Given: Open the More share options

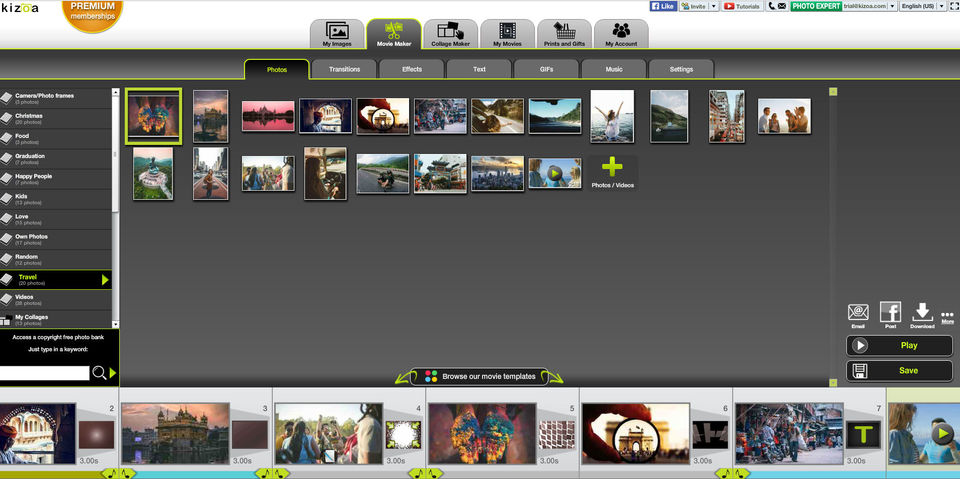Looking at the screenshot, I should [x=948, y=317].
